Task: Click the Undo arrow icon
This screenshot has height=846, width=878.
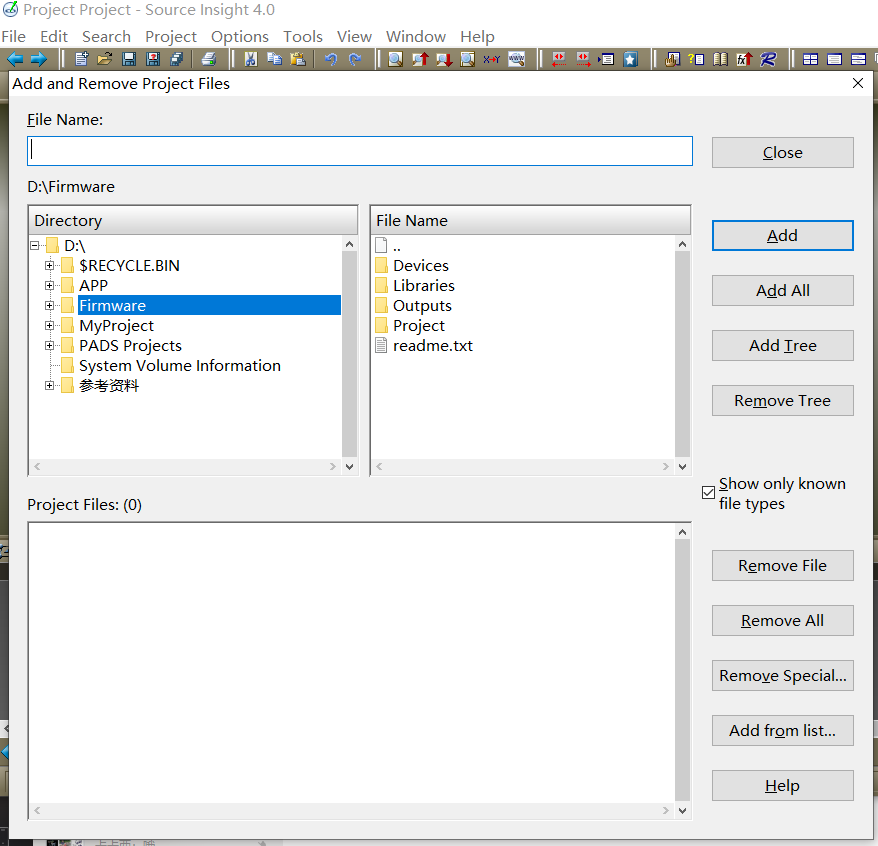Action: tap(330, 59)
